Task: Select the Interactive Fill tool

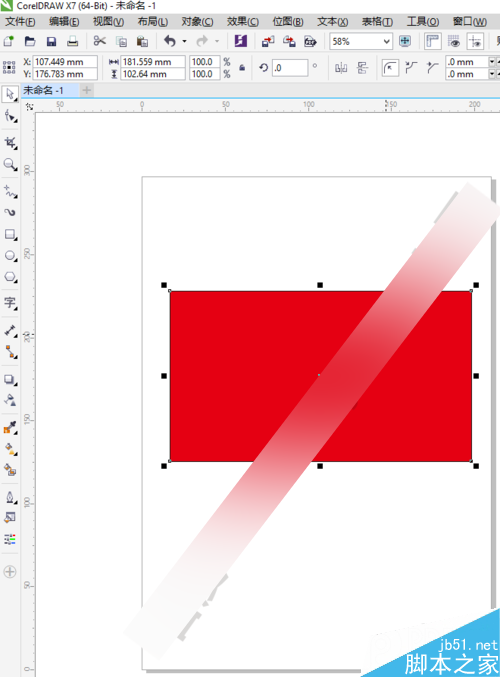Action: (10, 449)
